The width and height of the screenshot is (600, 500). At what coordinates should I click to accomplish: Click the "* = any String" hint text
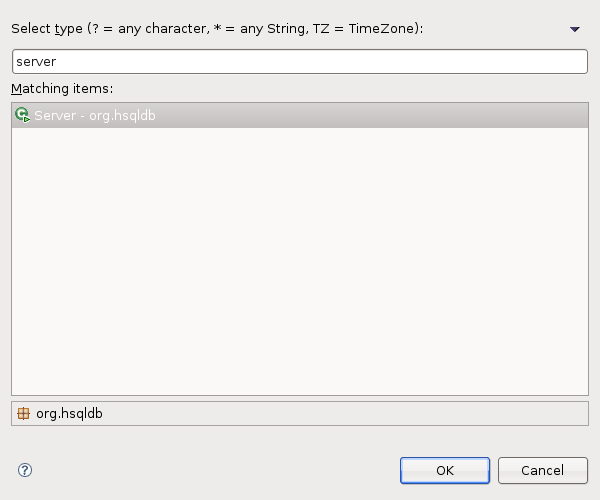pyautogui.click(x=282, y=29)
